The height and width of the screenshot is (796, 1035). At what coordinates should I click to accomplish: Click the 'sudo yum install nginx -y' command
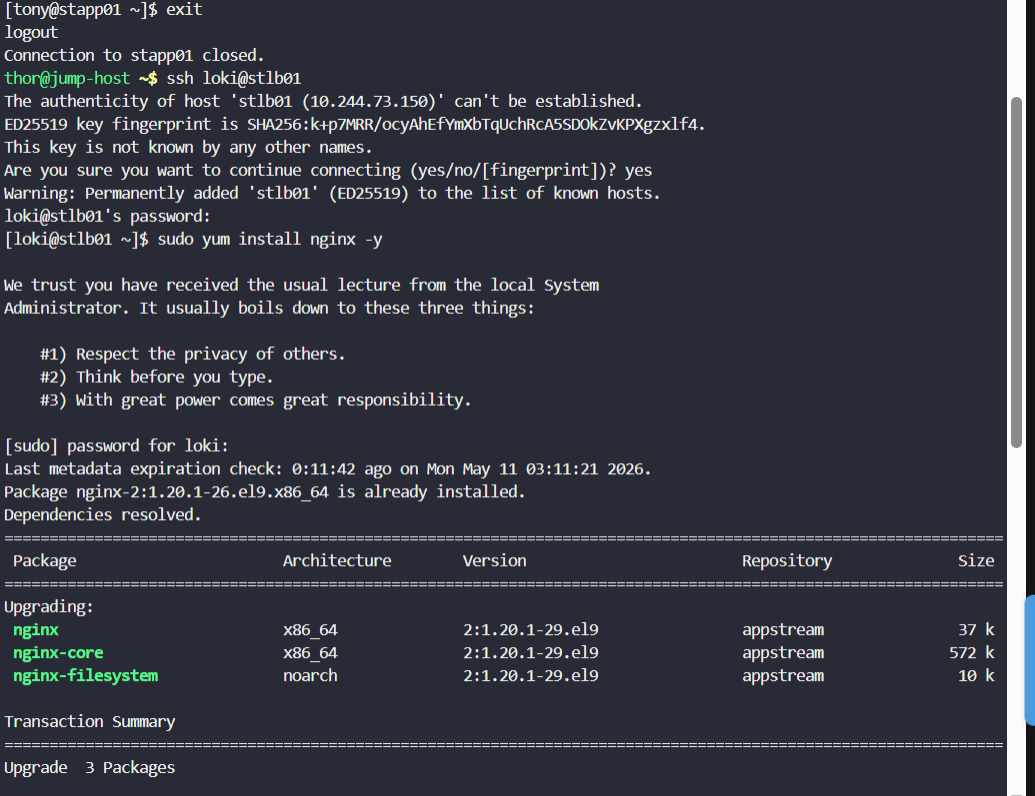pyautogui.click(x=270, y=240)
